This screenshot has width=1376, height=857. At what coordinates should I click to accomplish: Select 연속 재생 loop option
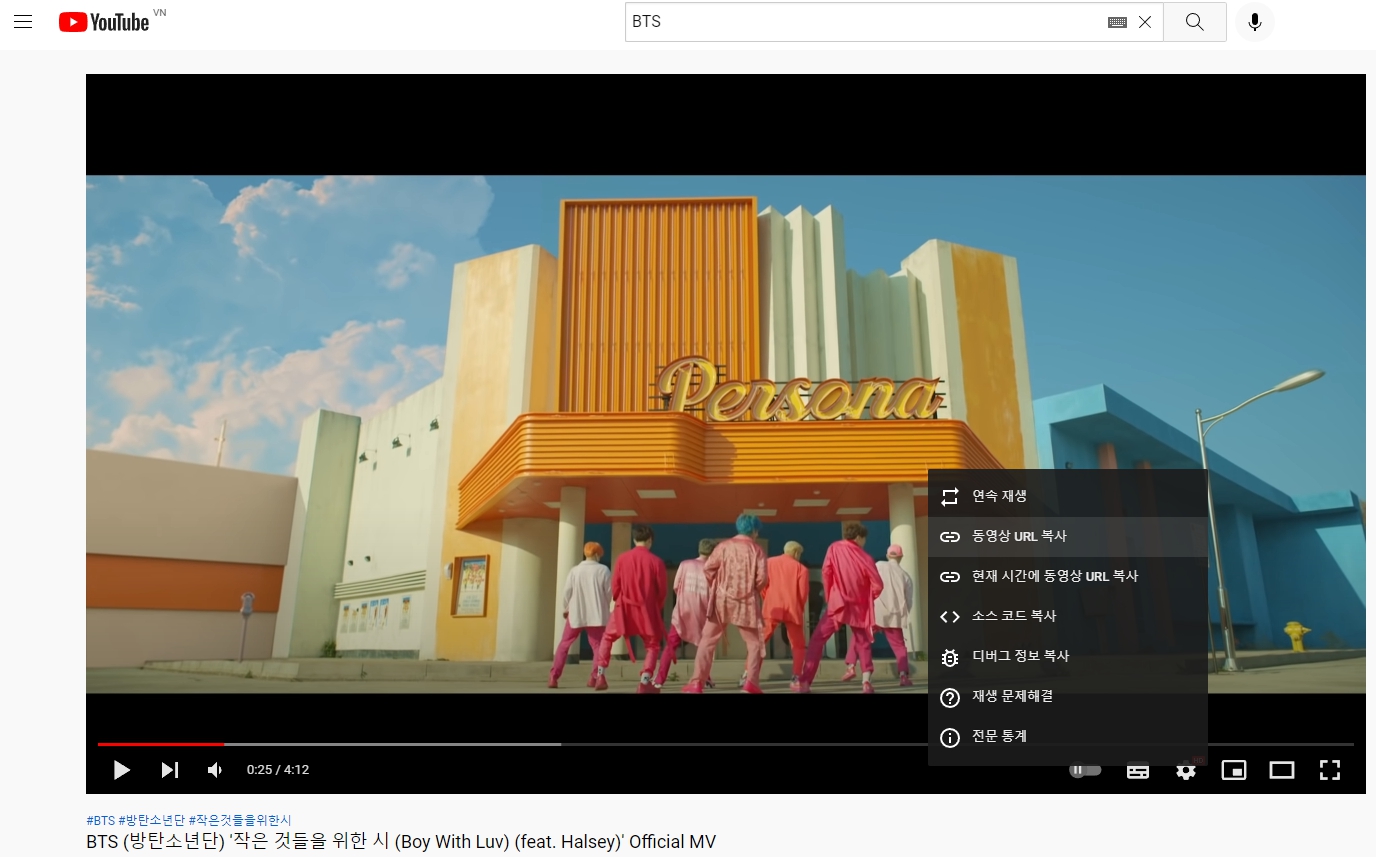(1068, 496)
